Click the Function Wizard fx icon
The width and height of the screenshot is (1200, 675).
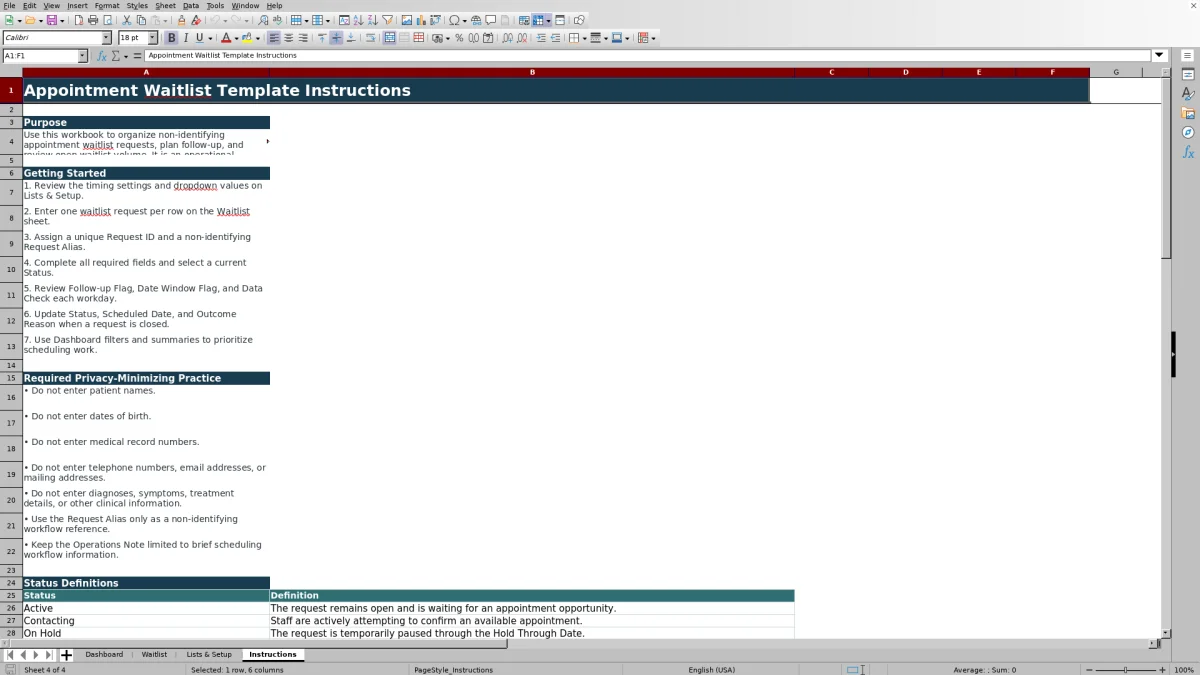click(103, 56)
